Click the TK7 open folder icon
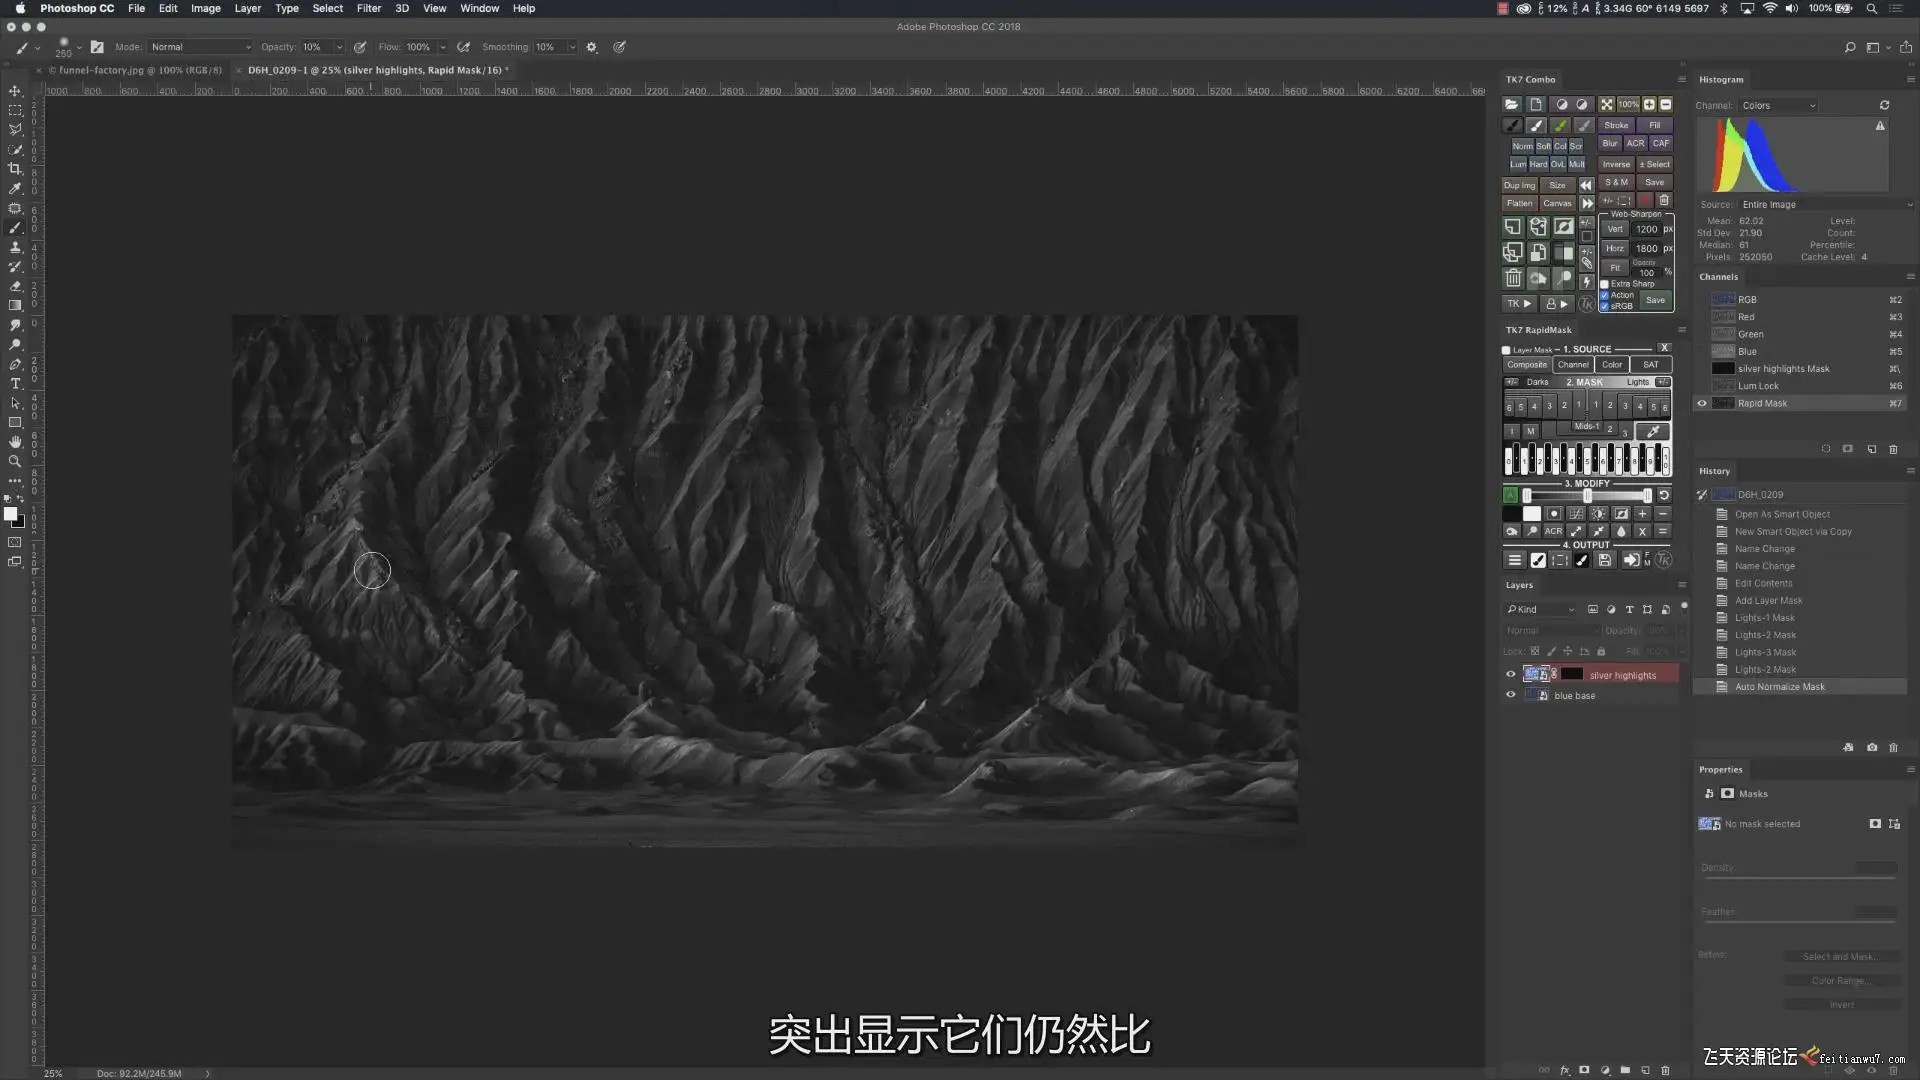 pos(1512,104)
